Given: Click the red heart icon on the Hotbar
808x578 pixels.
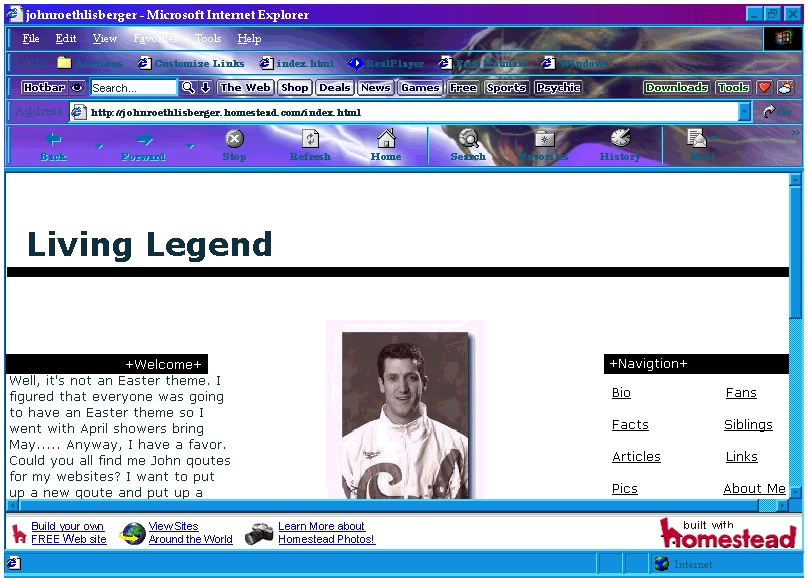Looking at the screenshot, I should [x=764, y=87].
